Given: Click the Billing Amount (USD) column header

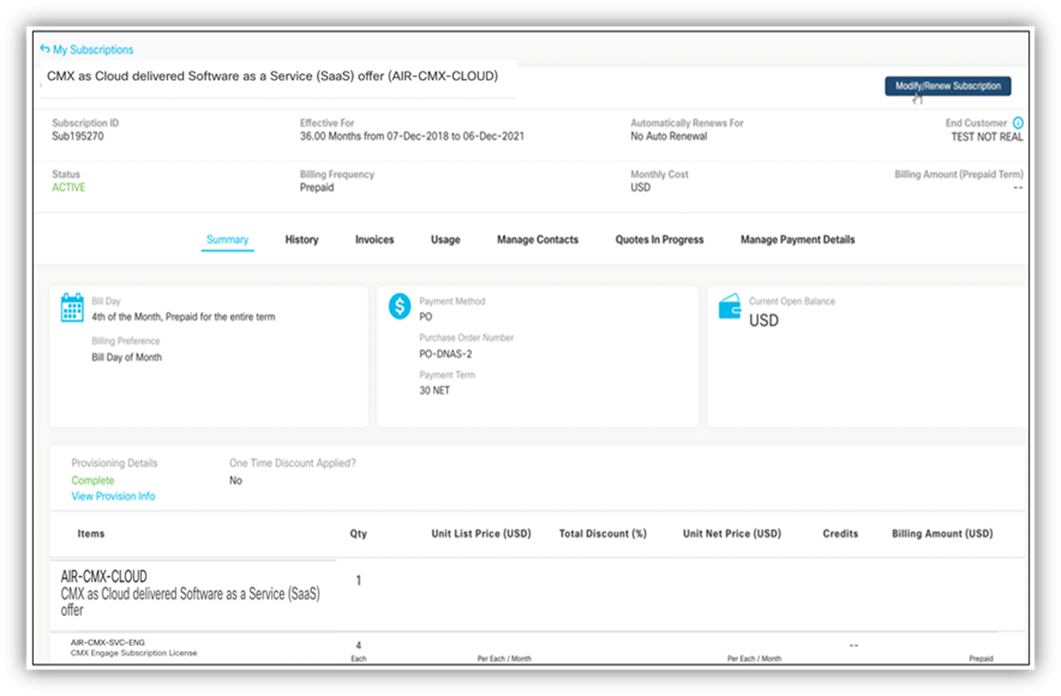Looking at the screenshot, I should [942, 534].
